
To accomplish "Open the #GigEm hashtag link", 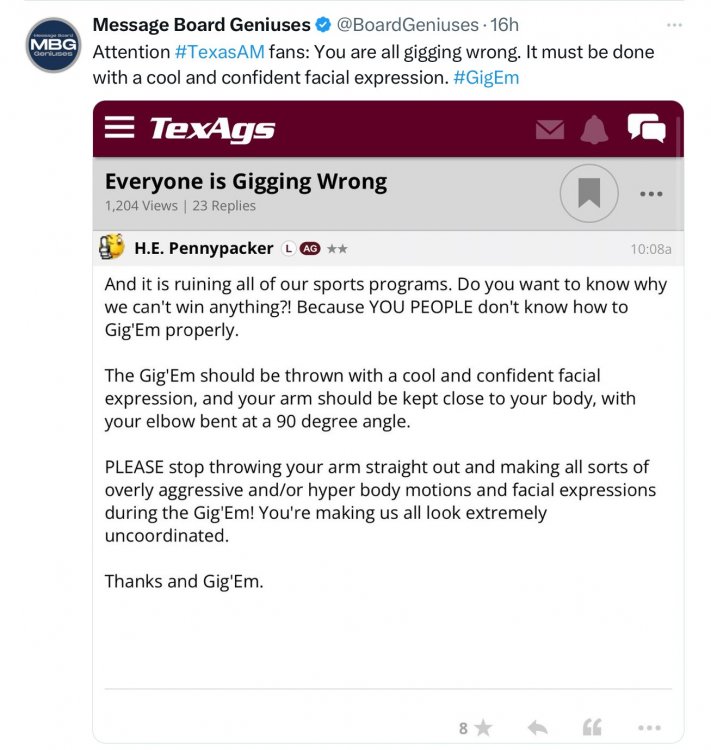I will [486, 77].
